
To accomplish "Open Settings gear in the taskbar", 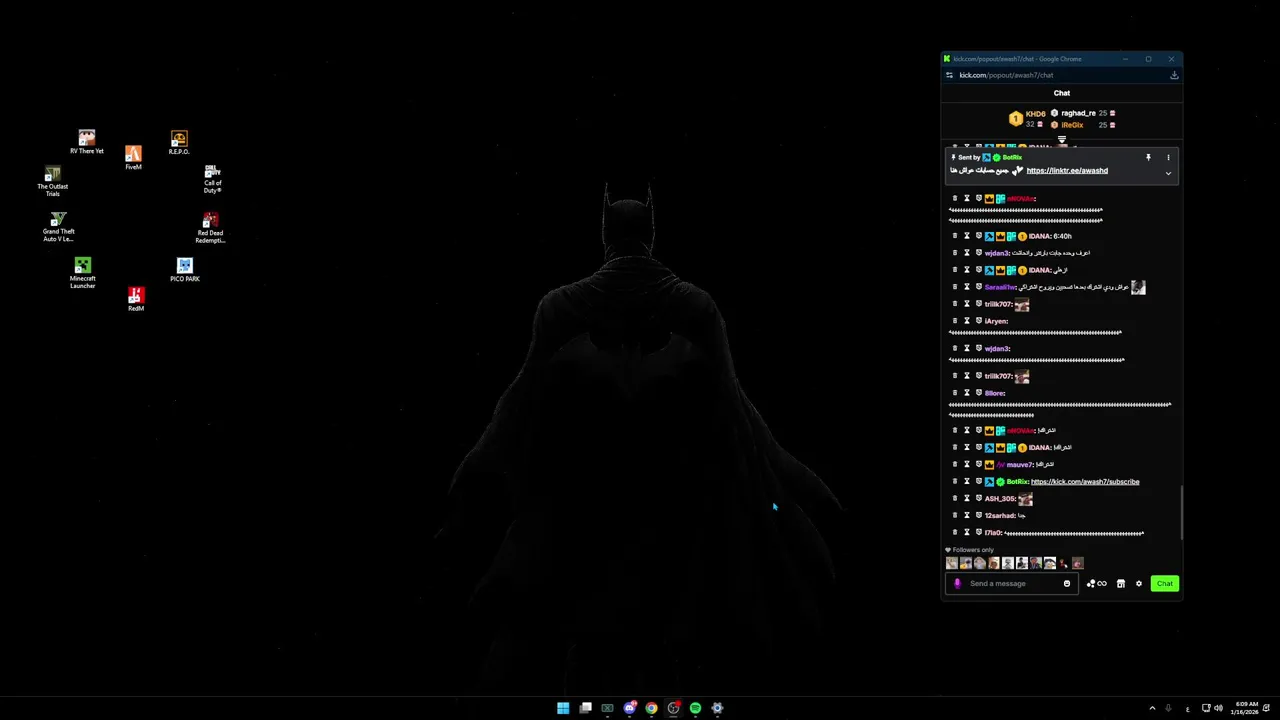I will click(x=717, y=708).
